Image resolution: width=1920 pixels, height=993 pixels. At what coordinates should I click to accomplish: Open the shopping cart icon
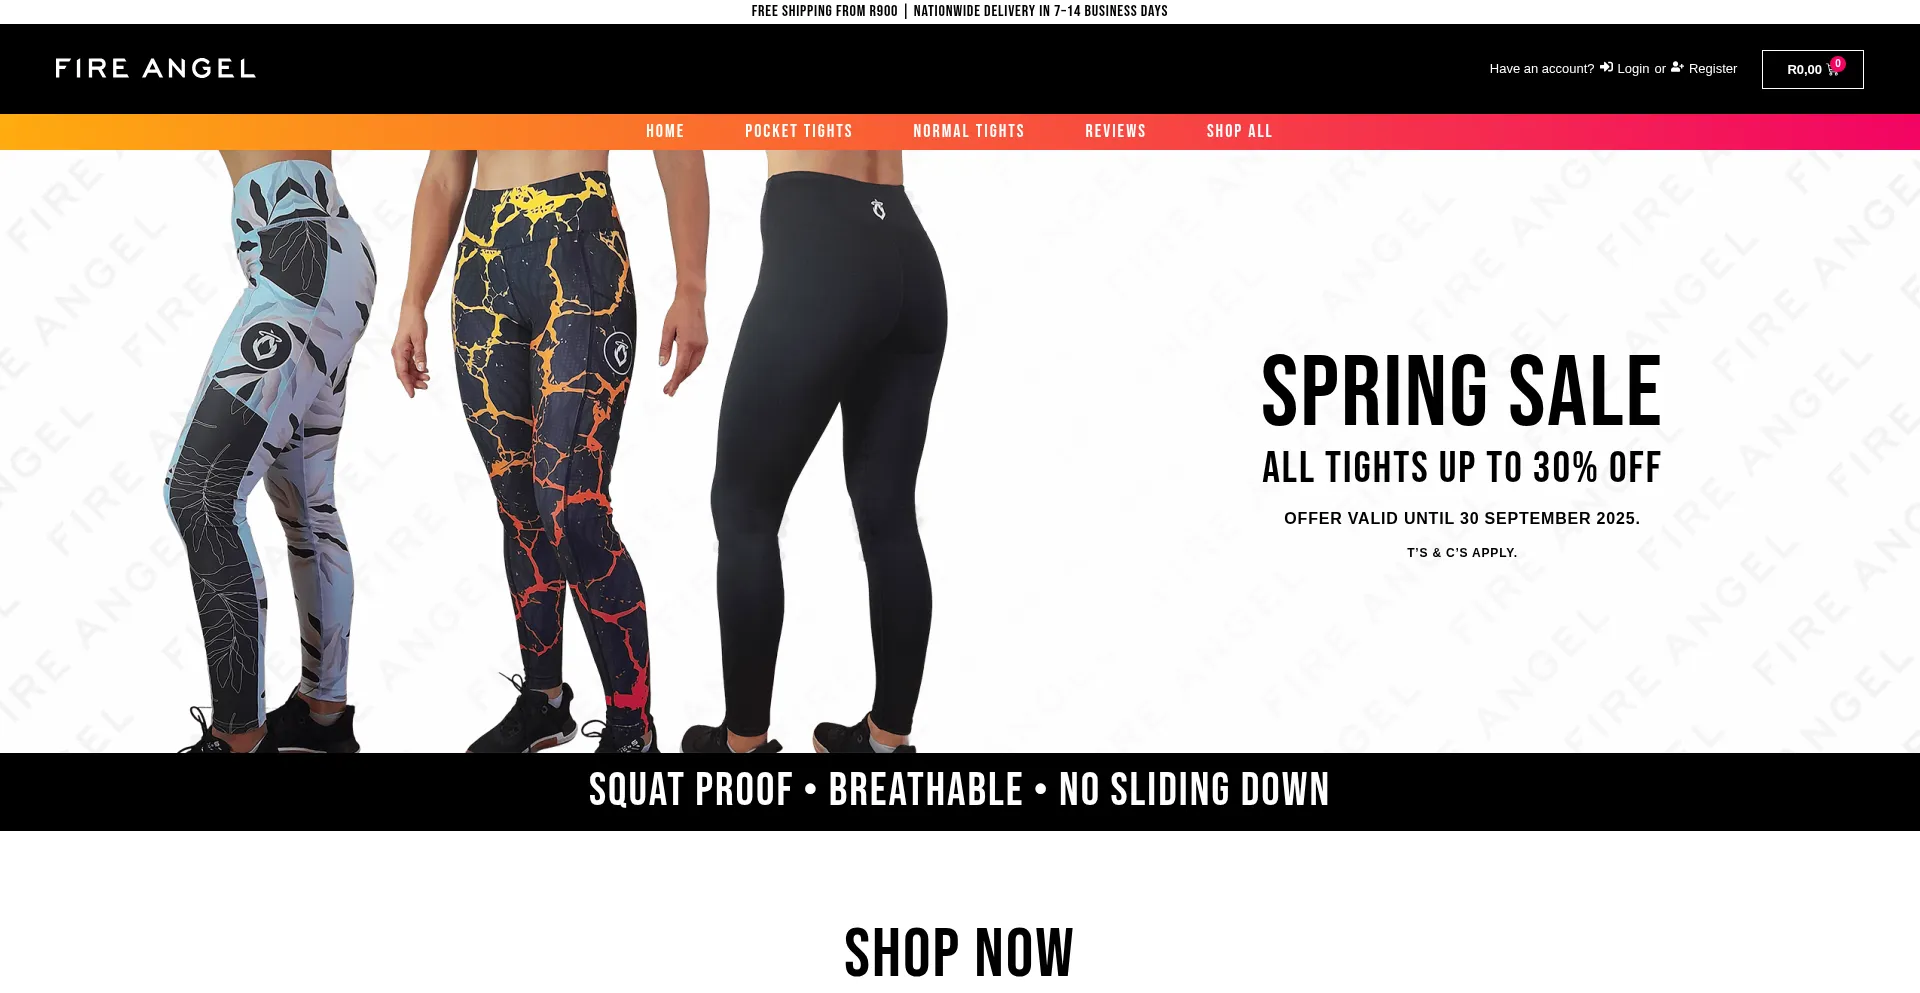(x=1832, y=70)
